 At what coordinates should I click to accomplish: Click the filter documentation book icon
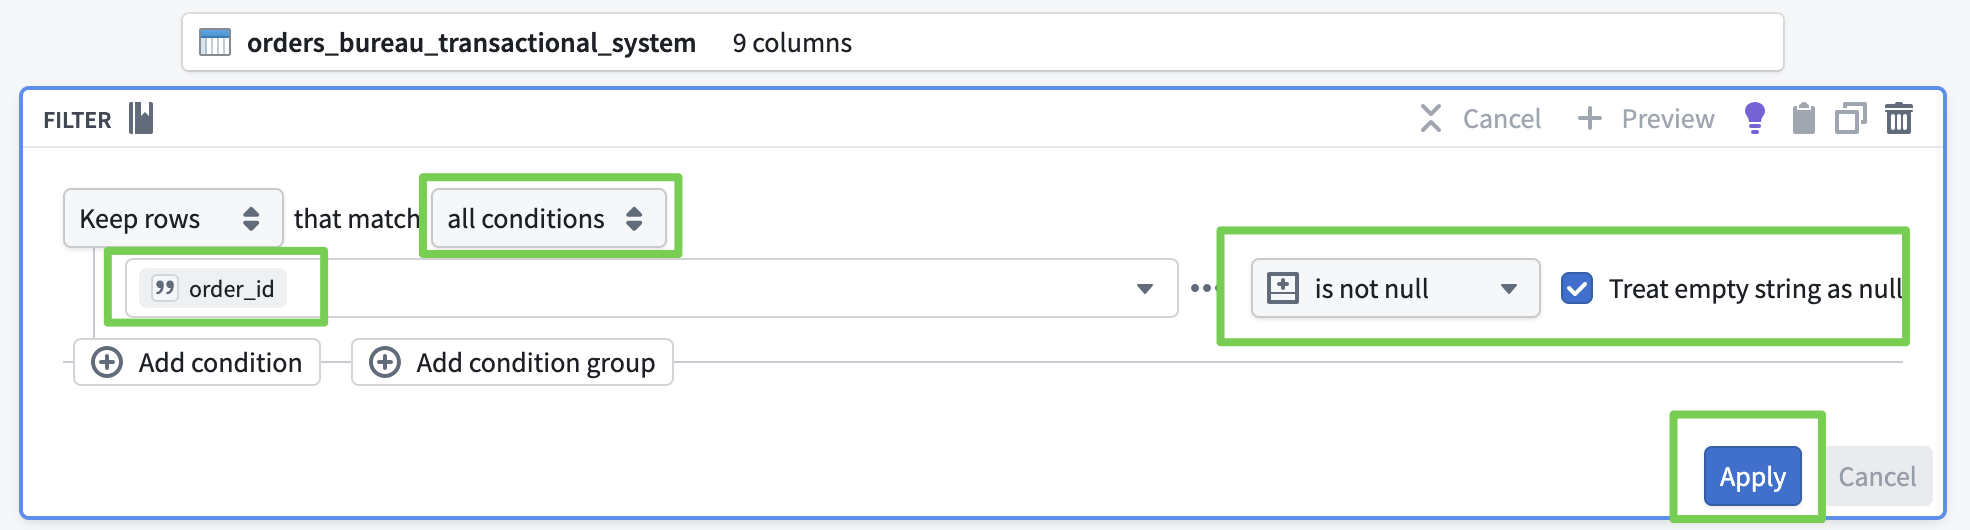click(141, 119)
